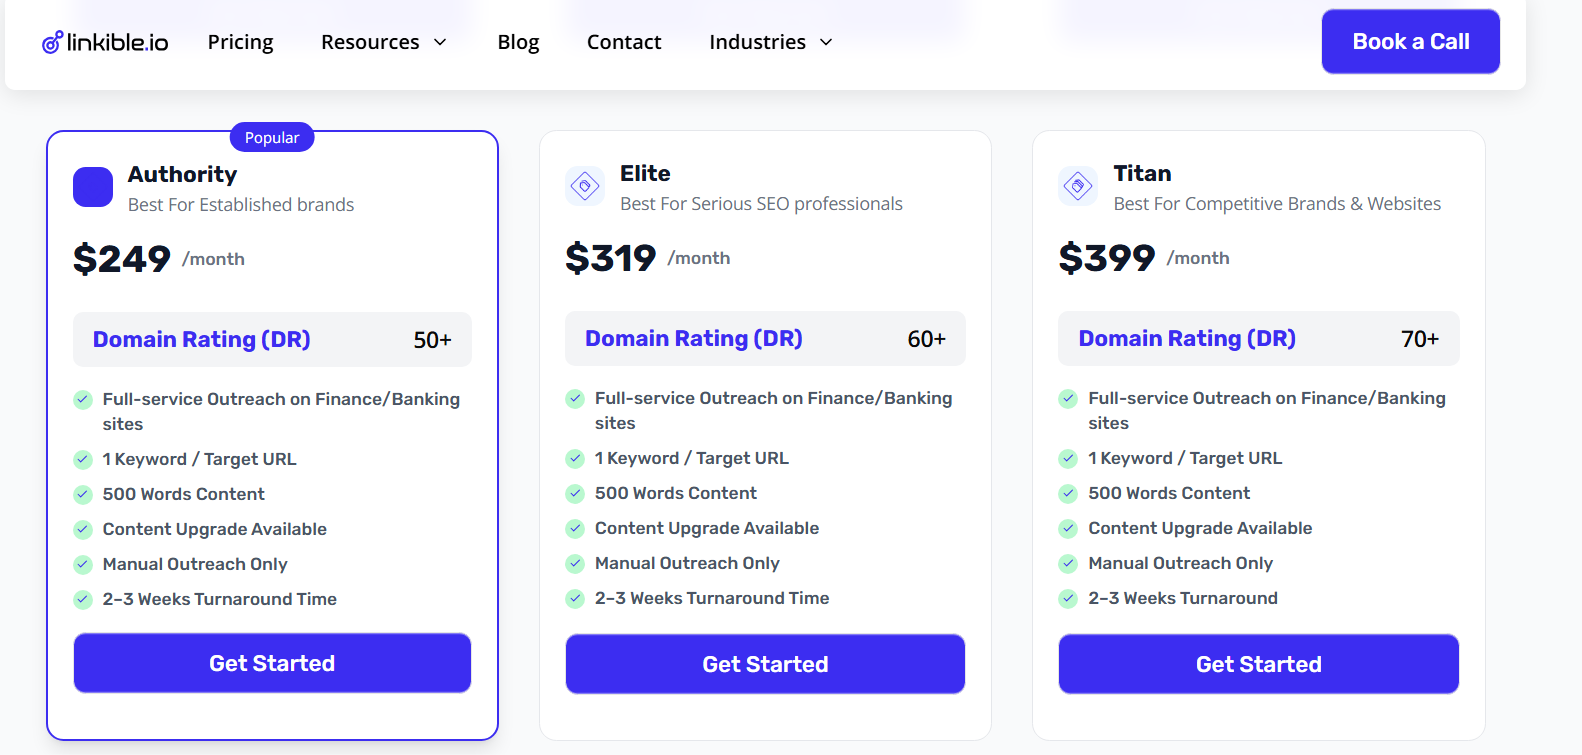
Task: Open the Resources dropdown
Action: (x=370, y=42)
